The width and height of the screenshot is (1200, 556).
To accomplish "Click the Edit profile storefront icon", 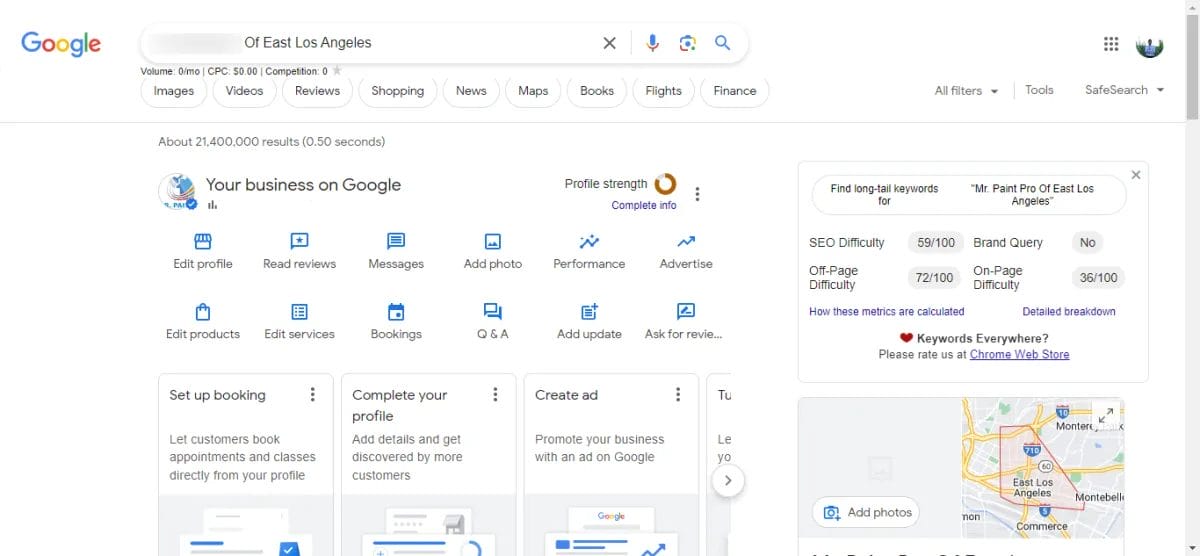I will coord(203,241).
